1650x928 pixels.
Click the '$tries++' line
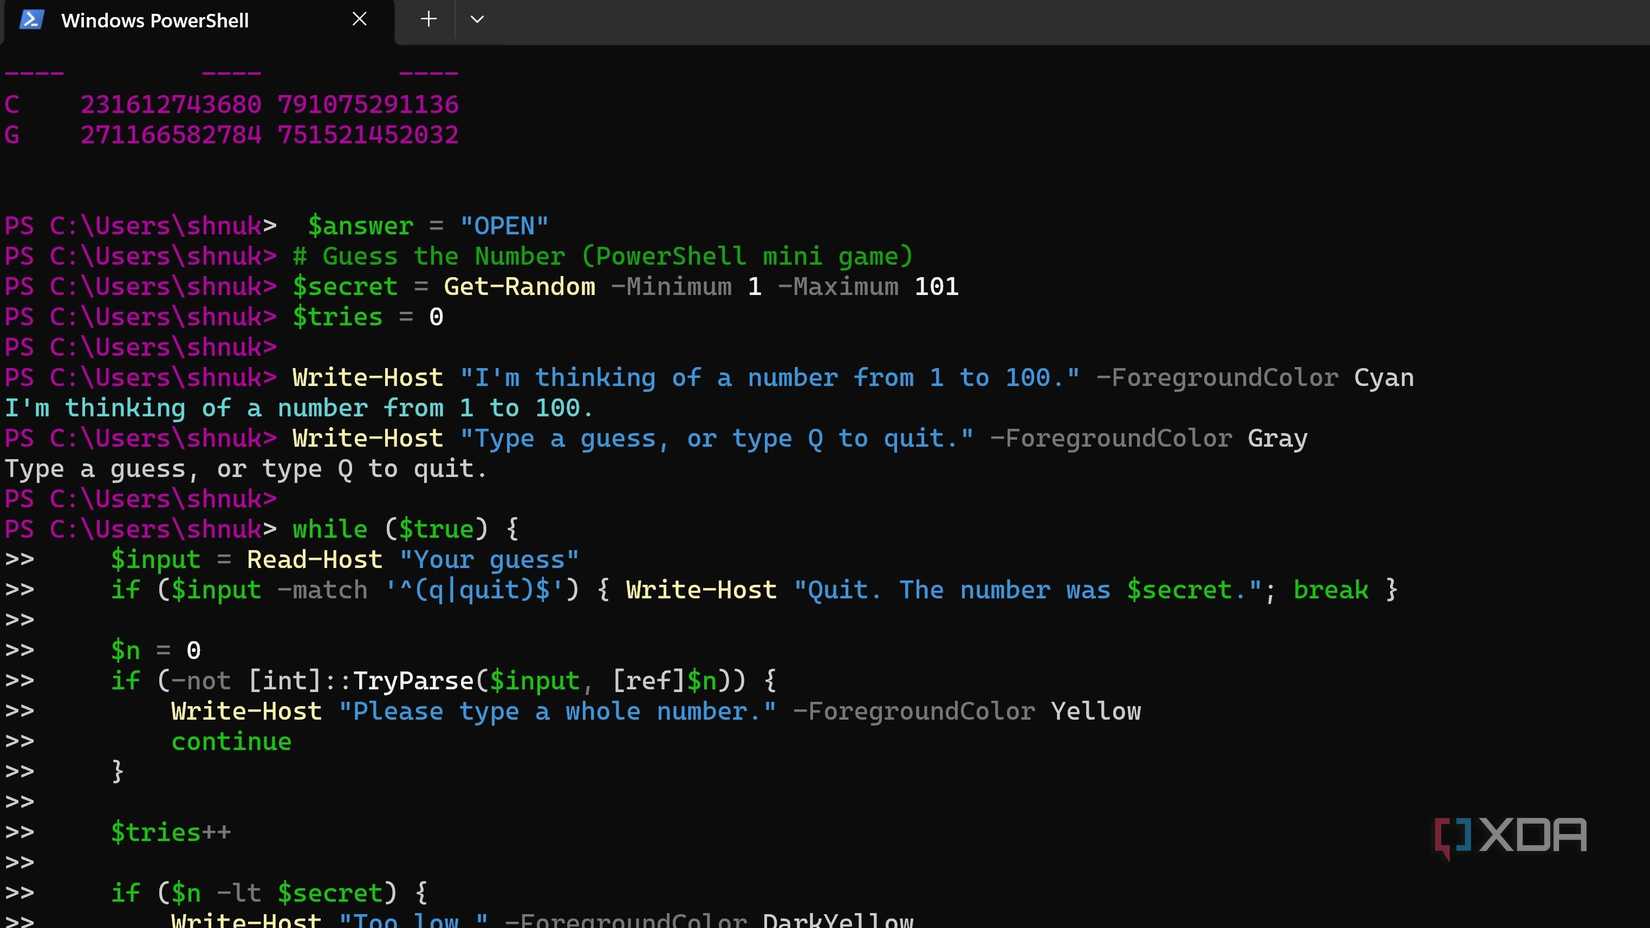[x=170, y=833]
